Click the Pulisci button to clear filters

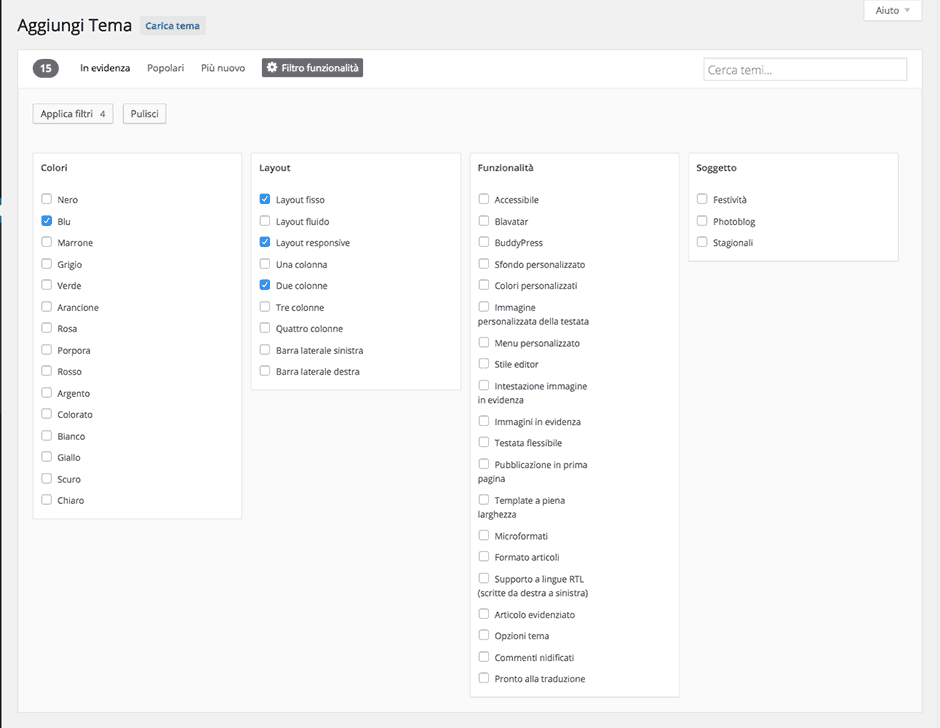point(144,114)
